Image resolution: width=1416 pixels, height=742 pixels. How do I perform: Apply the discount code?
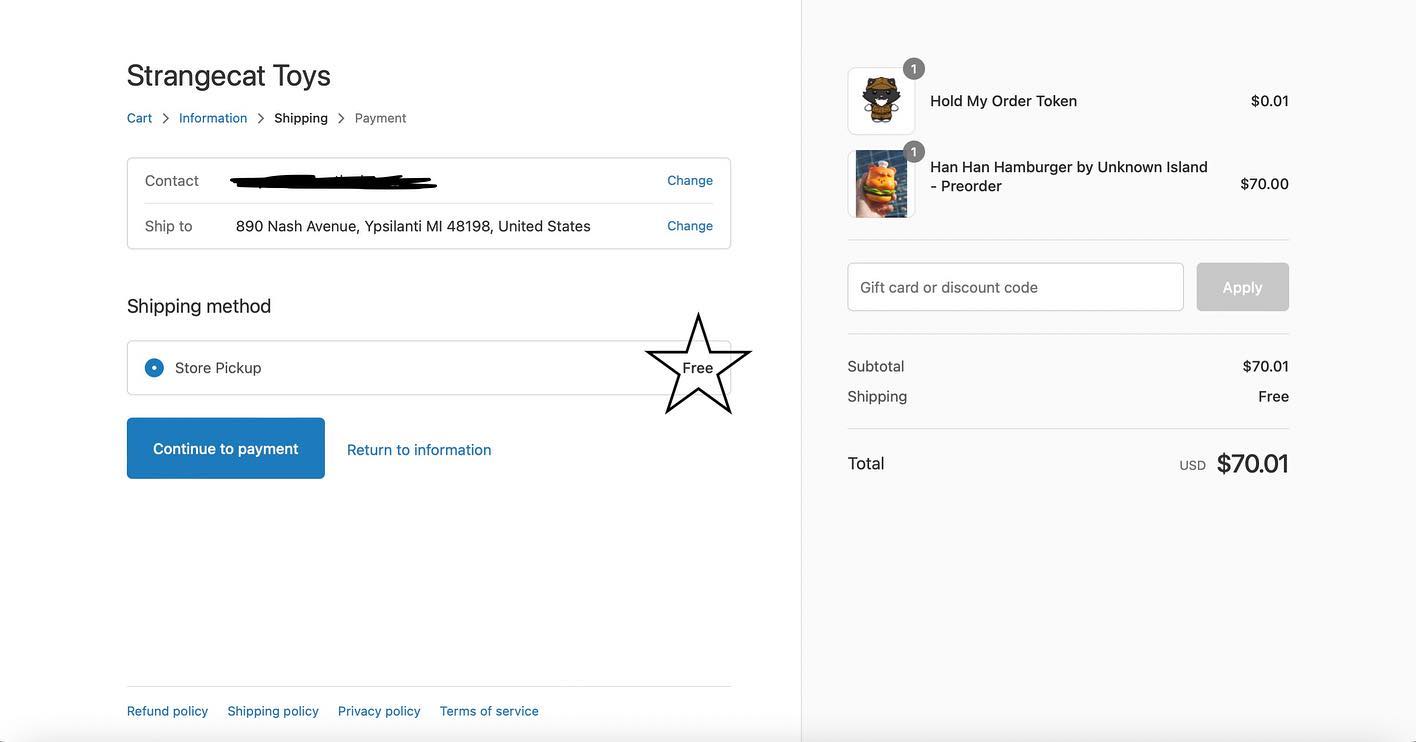click(1243, 287)
